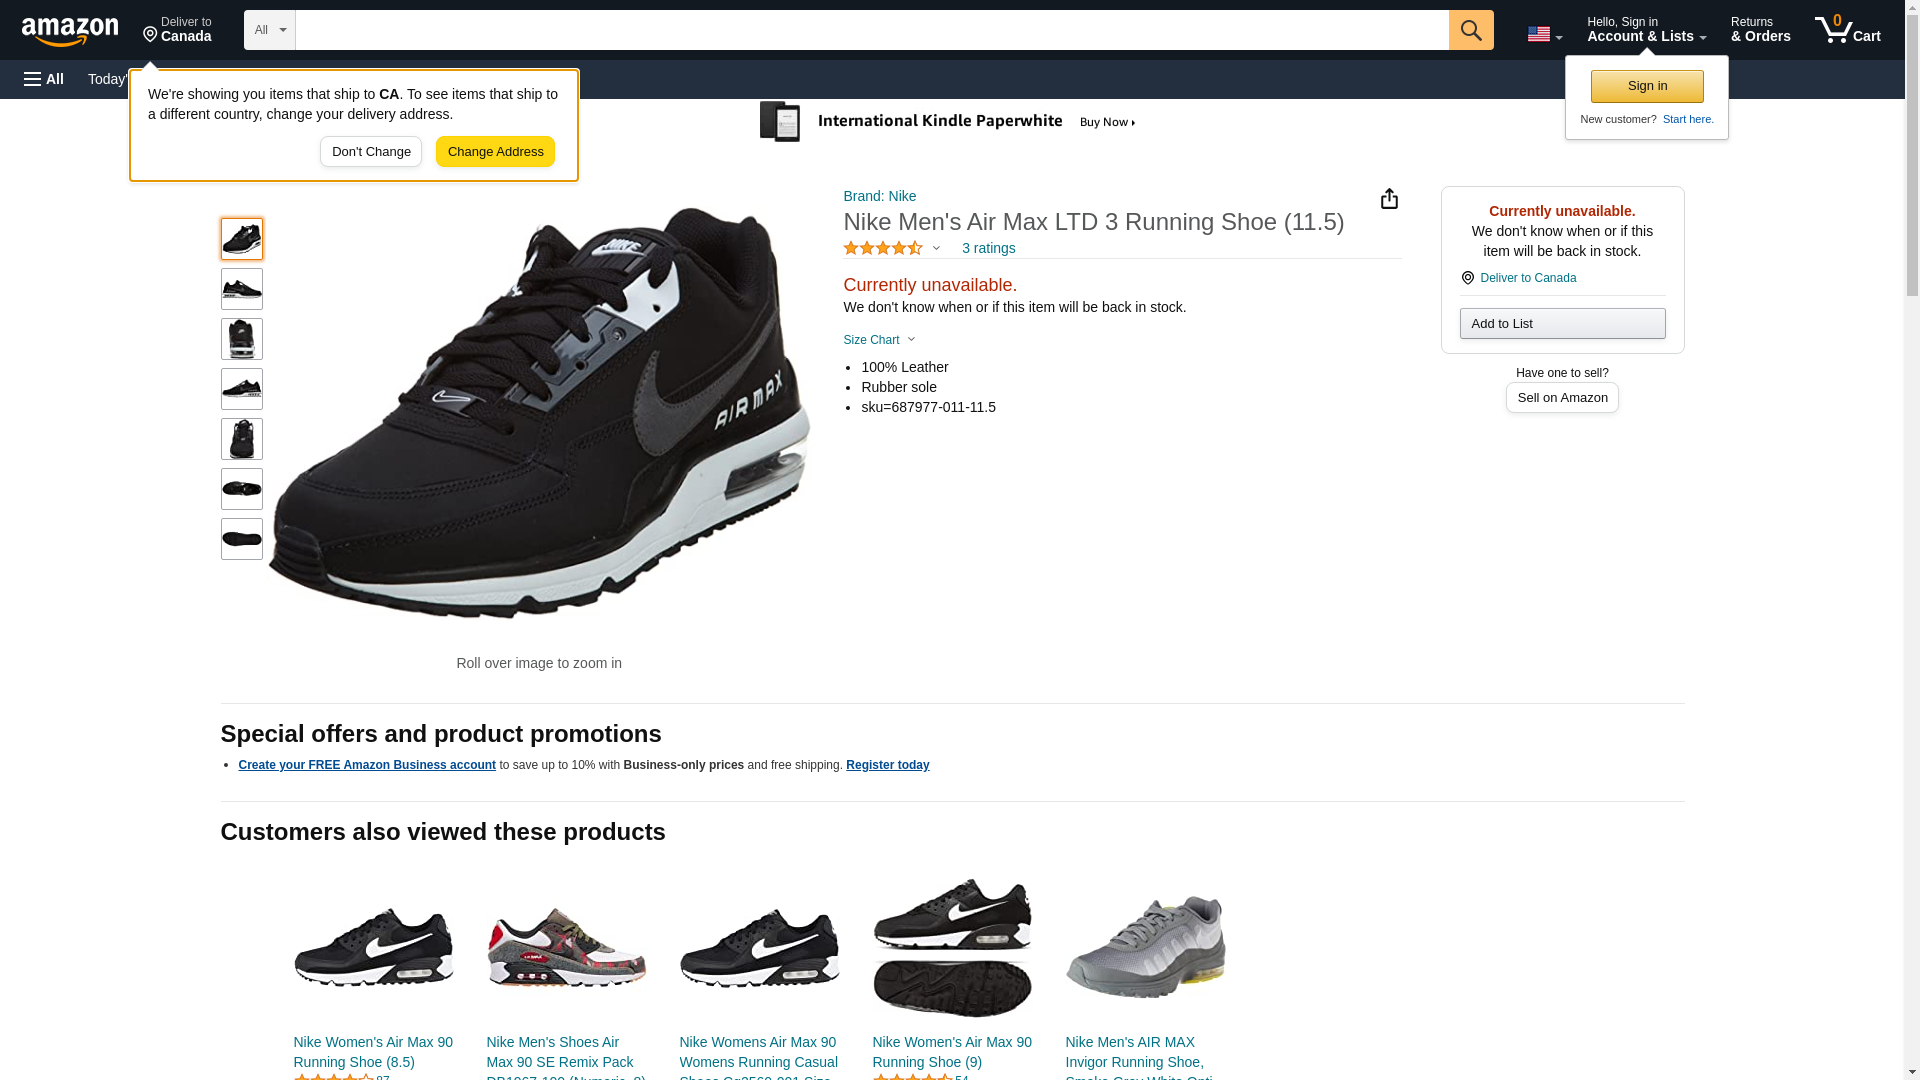Open Returns & Orders
The image size is (1920, 1080).
[x=1759, y=30]
